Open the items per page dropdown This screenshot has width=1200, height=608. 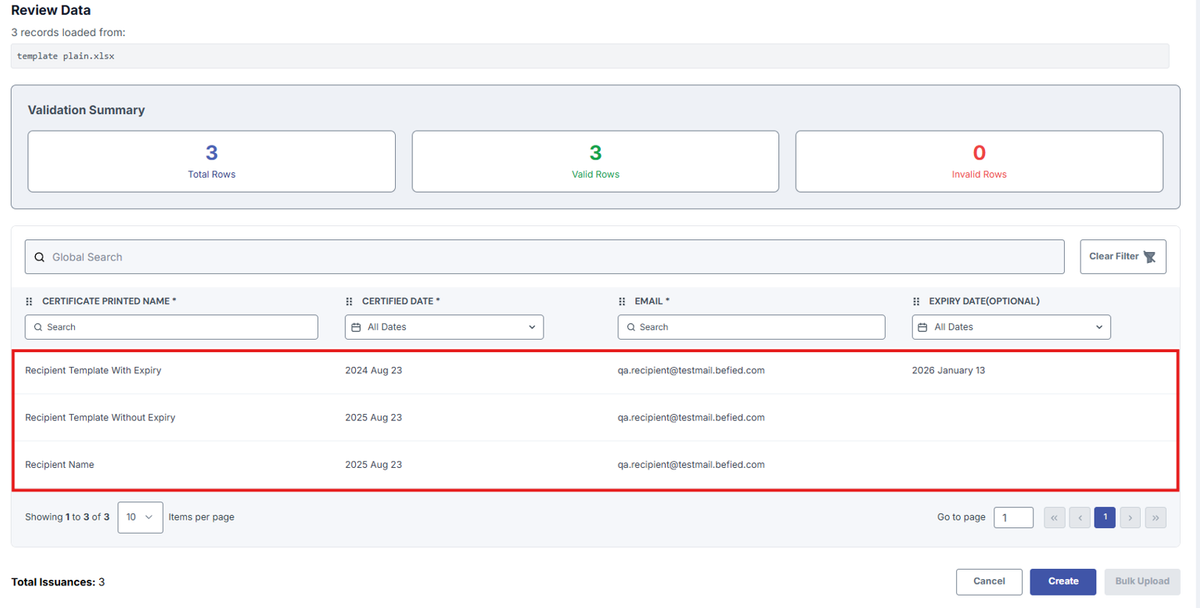click(140, 517)
